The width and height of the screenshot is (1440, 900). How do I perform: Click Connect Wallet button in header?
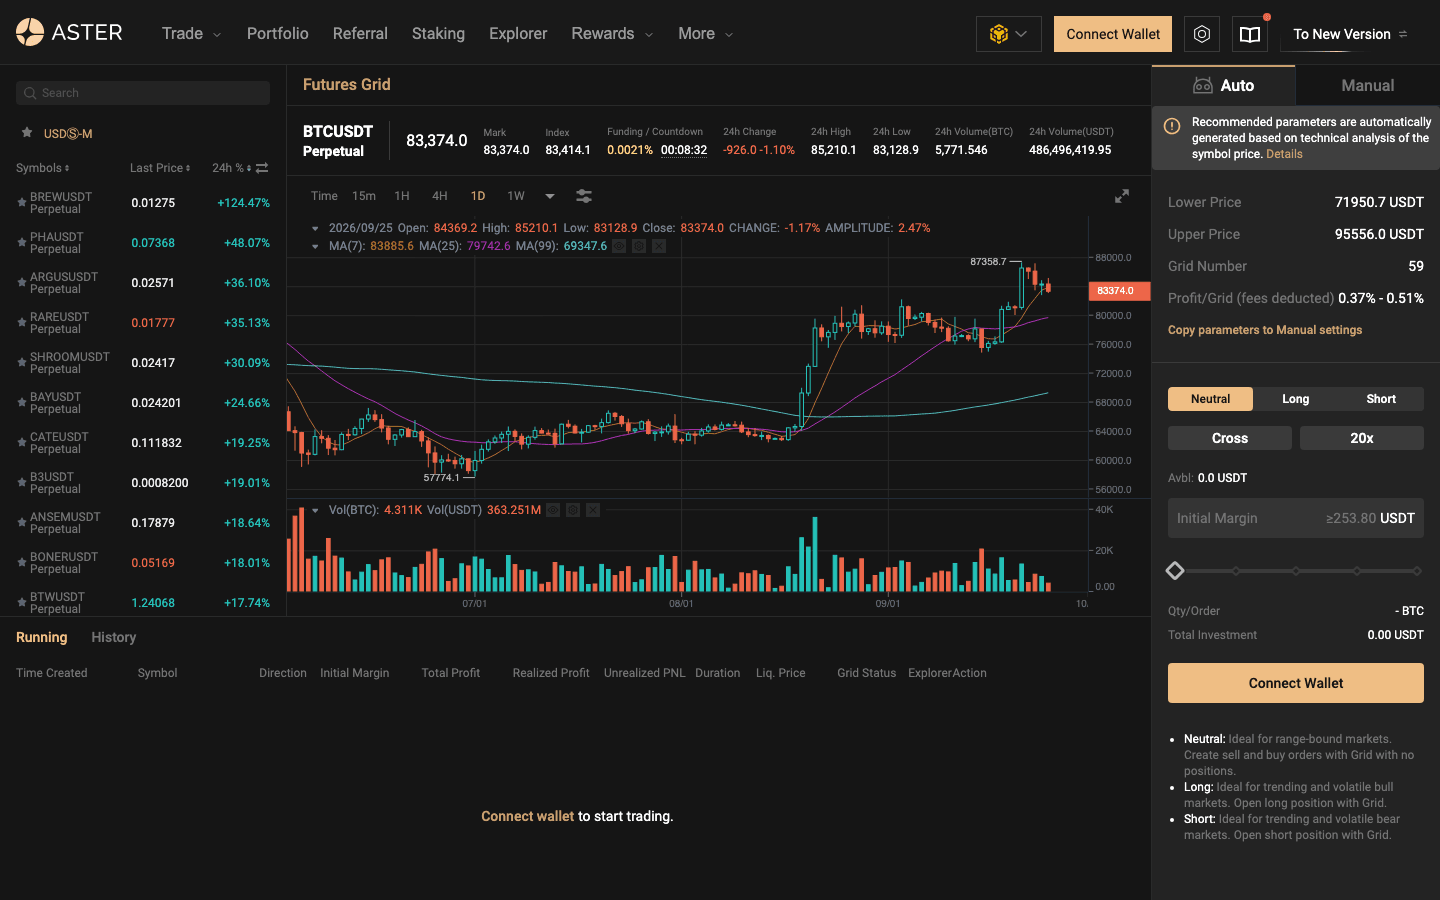click(1113, 34)
